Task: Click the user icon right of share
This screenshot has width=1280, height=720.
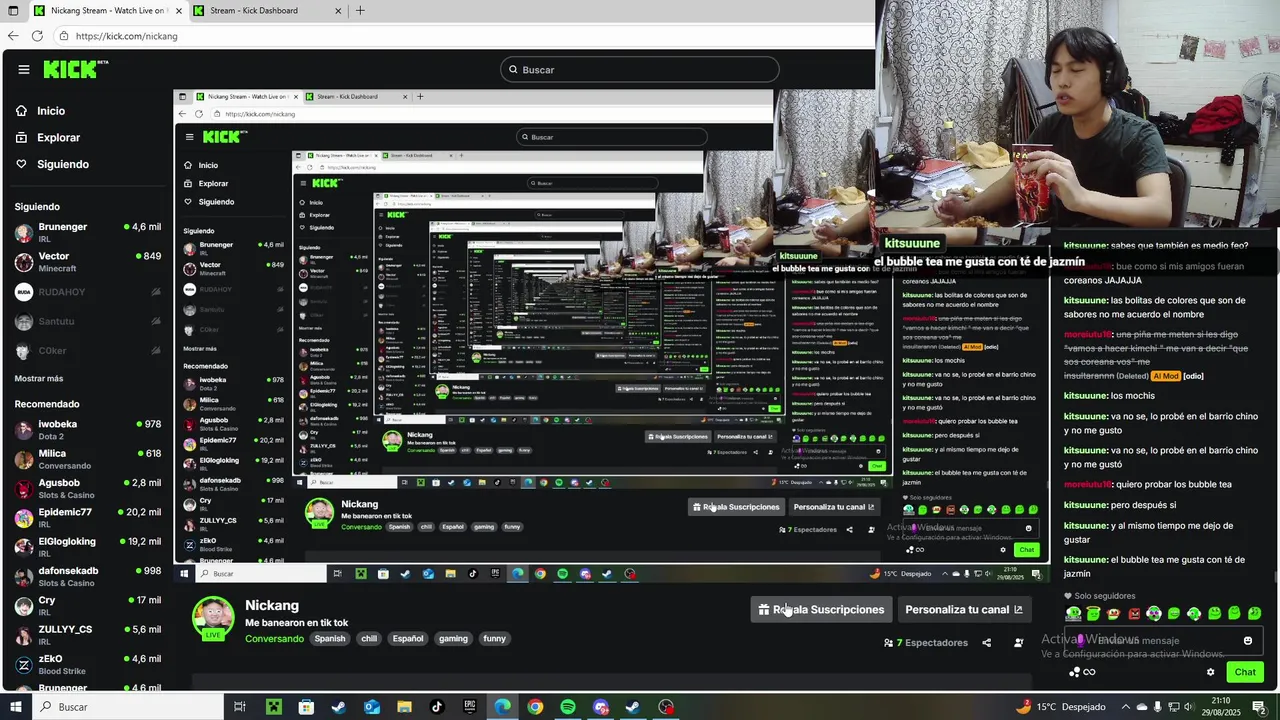Action: 1019,643
